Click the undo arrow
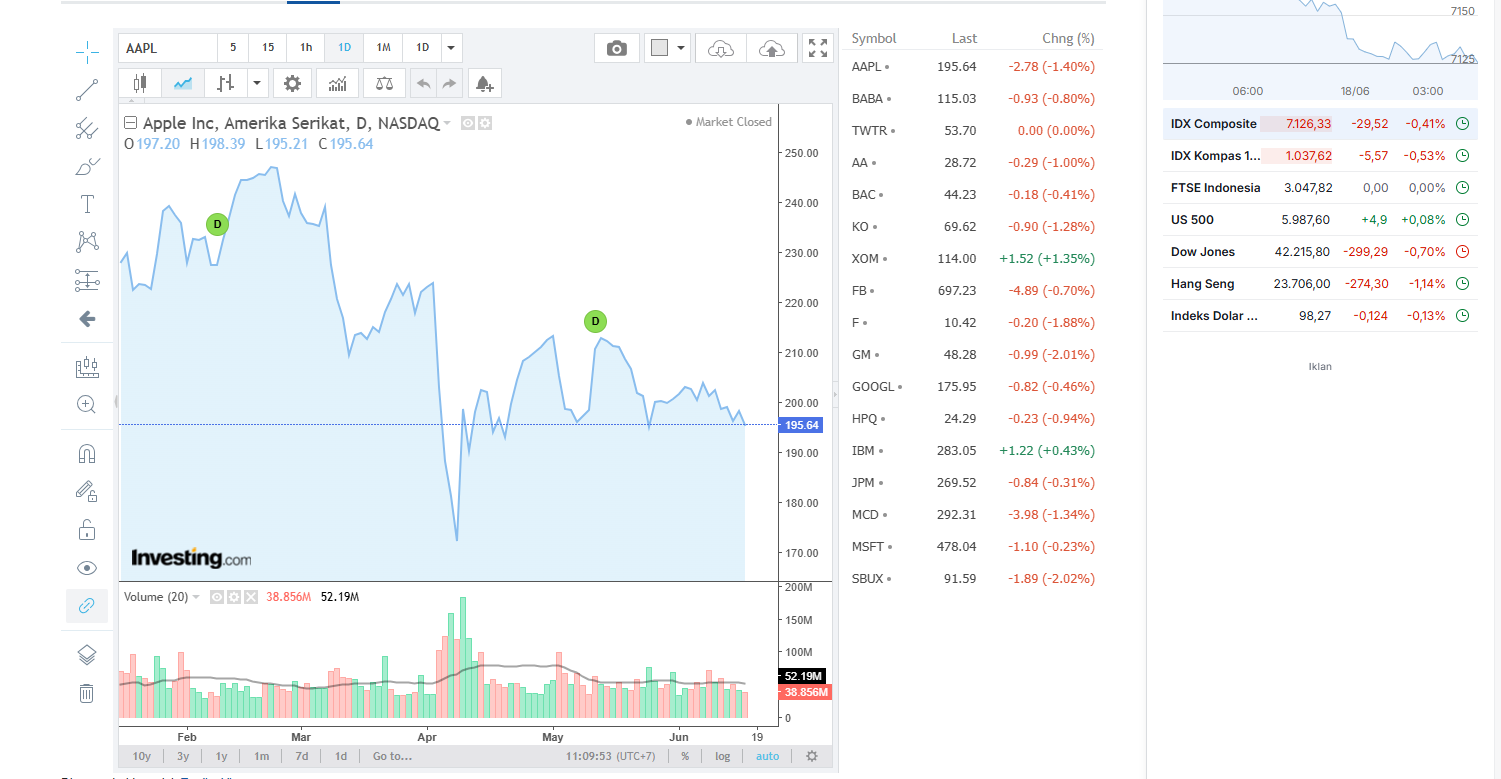Screen dimensions: 1501x779 point(423,83)
